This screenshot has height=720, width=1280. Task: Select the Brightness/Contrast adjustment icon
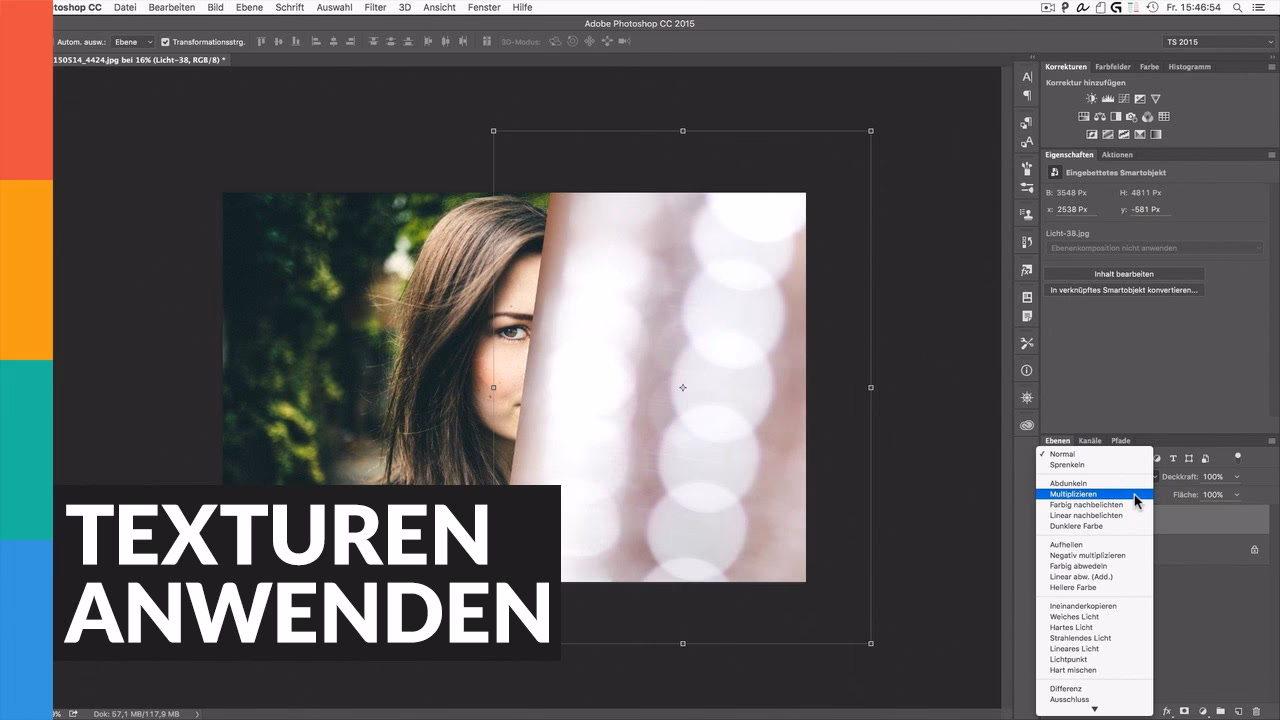pos(1091,98)
